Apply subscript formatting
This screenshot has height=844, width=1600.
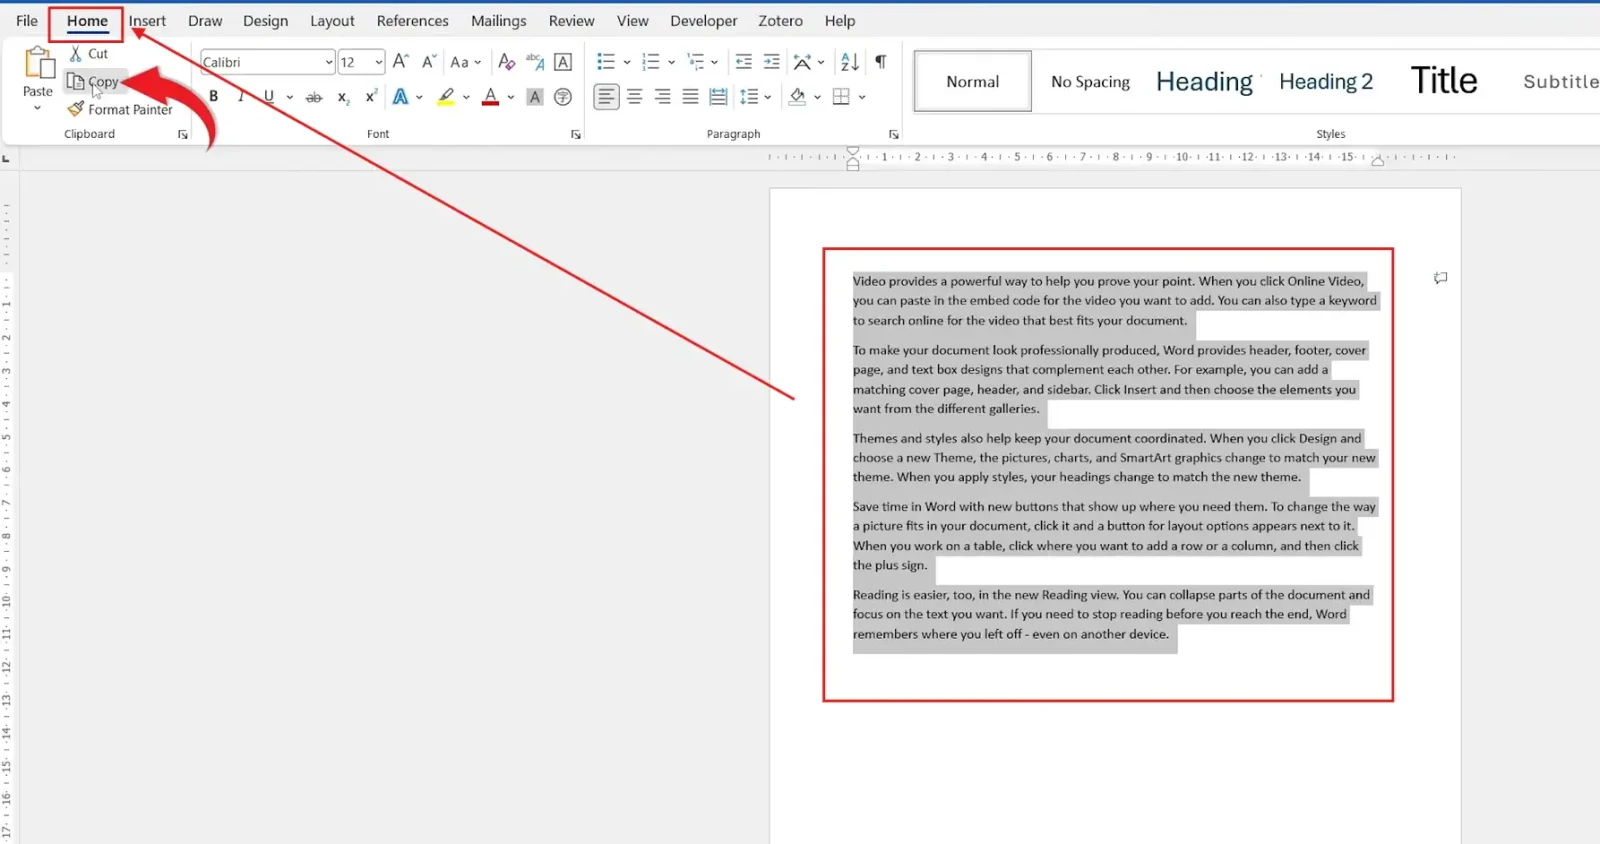(x=343, y=97)
